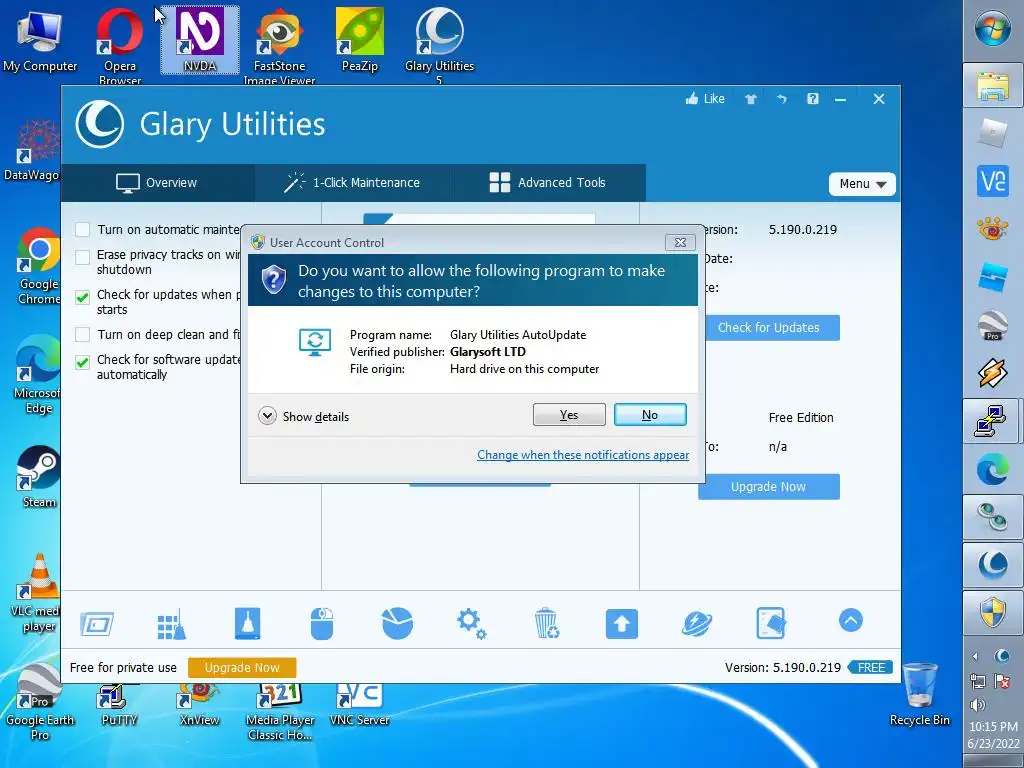Open the Tracks Eraser icon in bottom toolbar

pos(771,623)
